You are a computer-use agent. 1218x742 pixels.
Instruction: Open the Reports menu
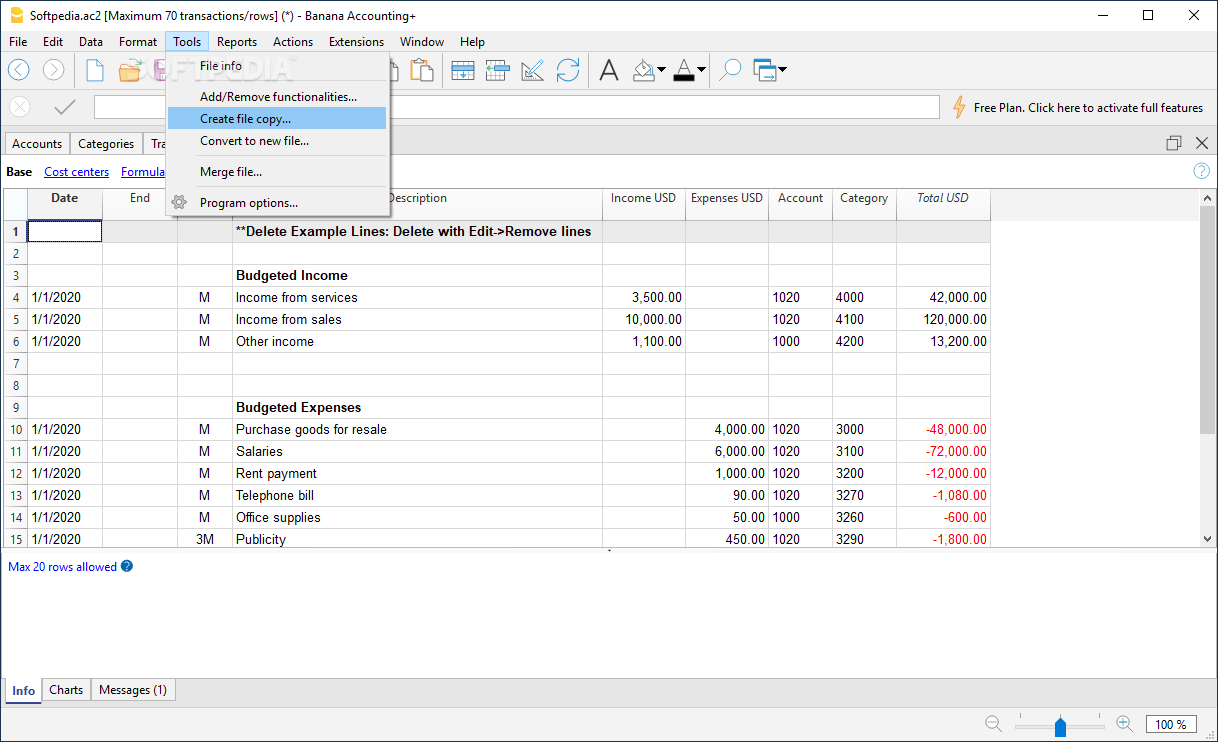237,42
